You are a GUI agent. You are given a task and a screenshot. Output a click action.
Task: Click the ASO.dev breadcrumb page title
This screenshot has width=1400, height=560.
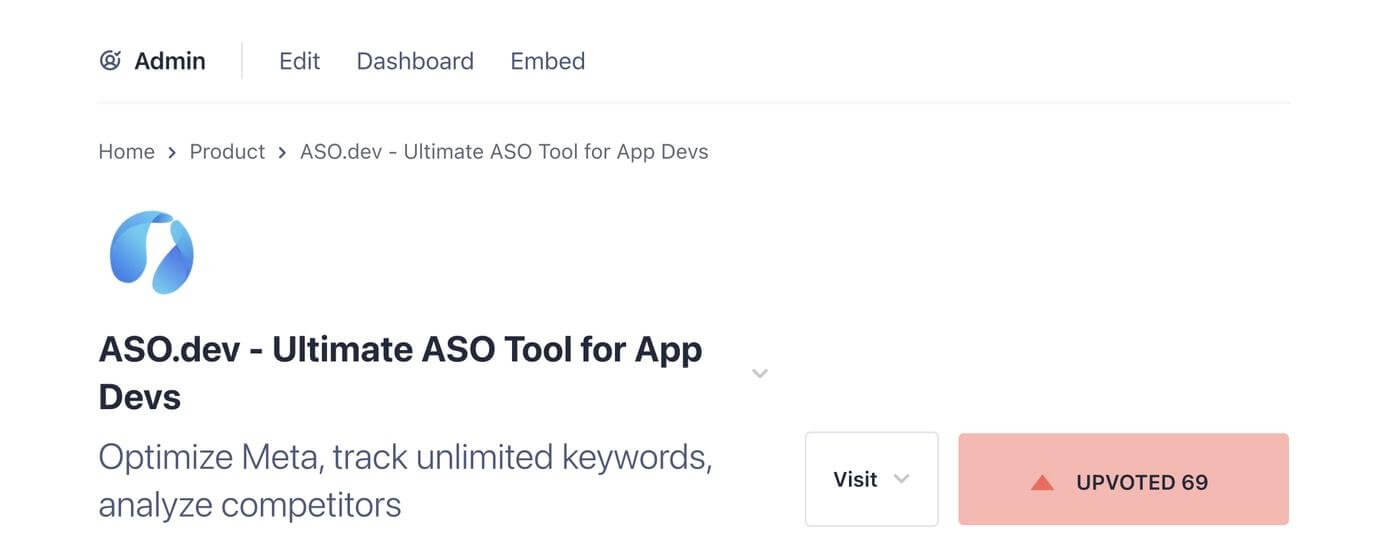(504, 152)
